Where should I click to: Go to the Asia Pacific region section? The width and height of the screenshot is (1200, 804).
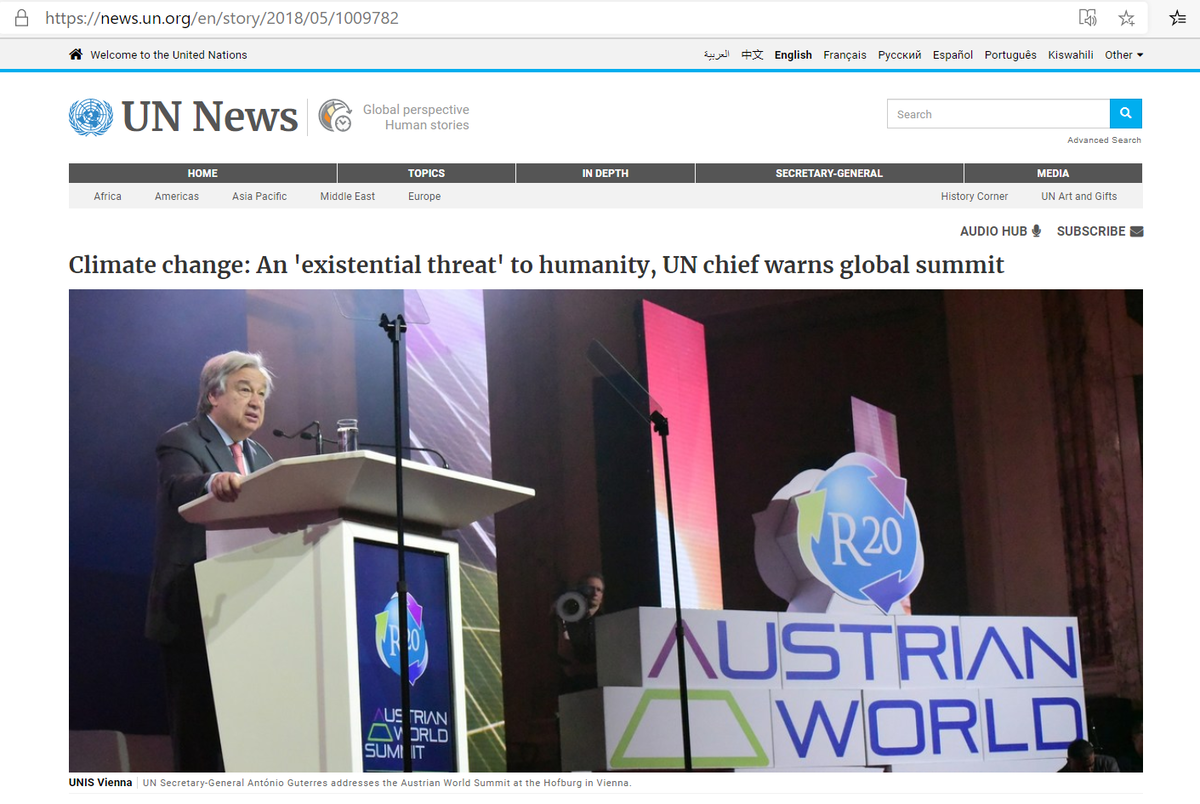(x=259, y=196)
